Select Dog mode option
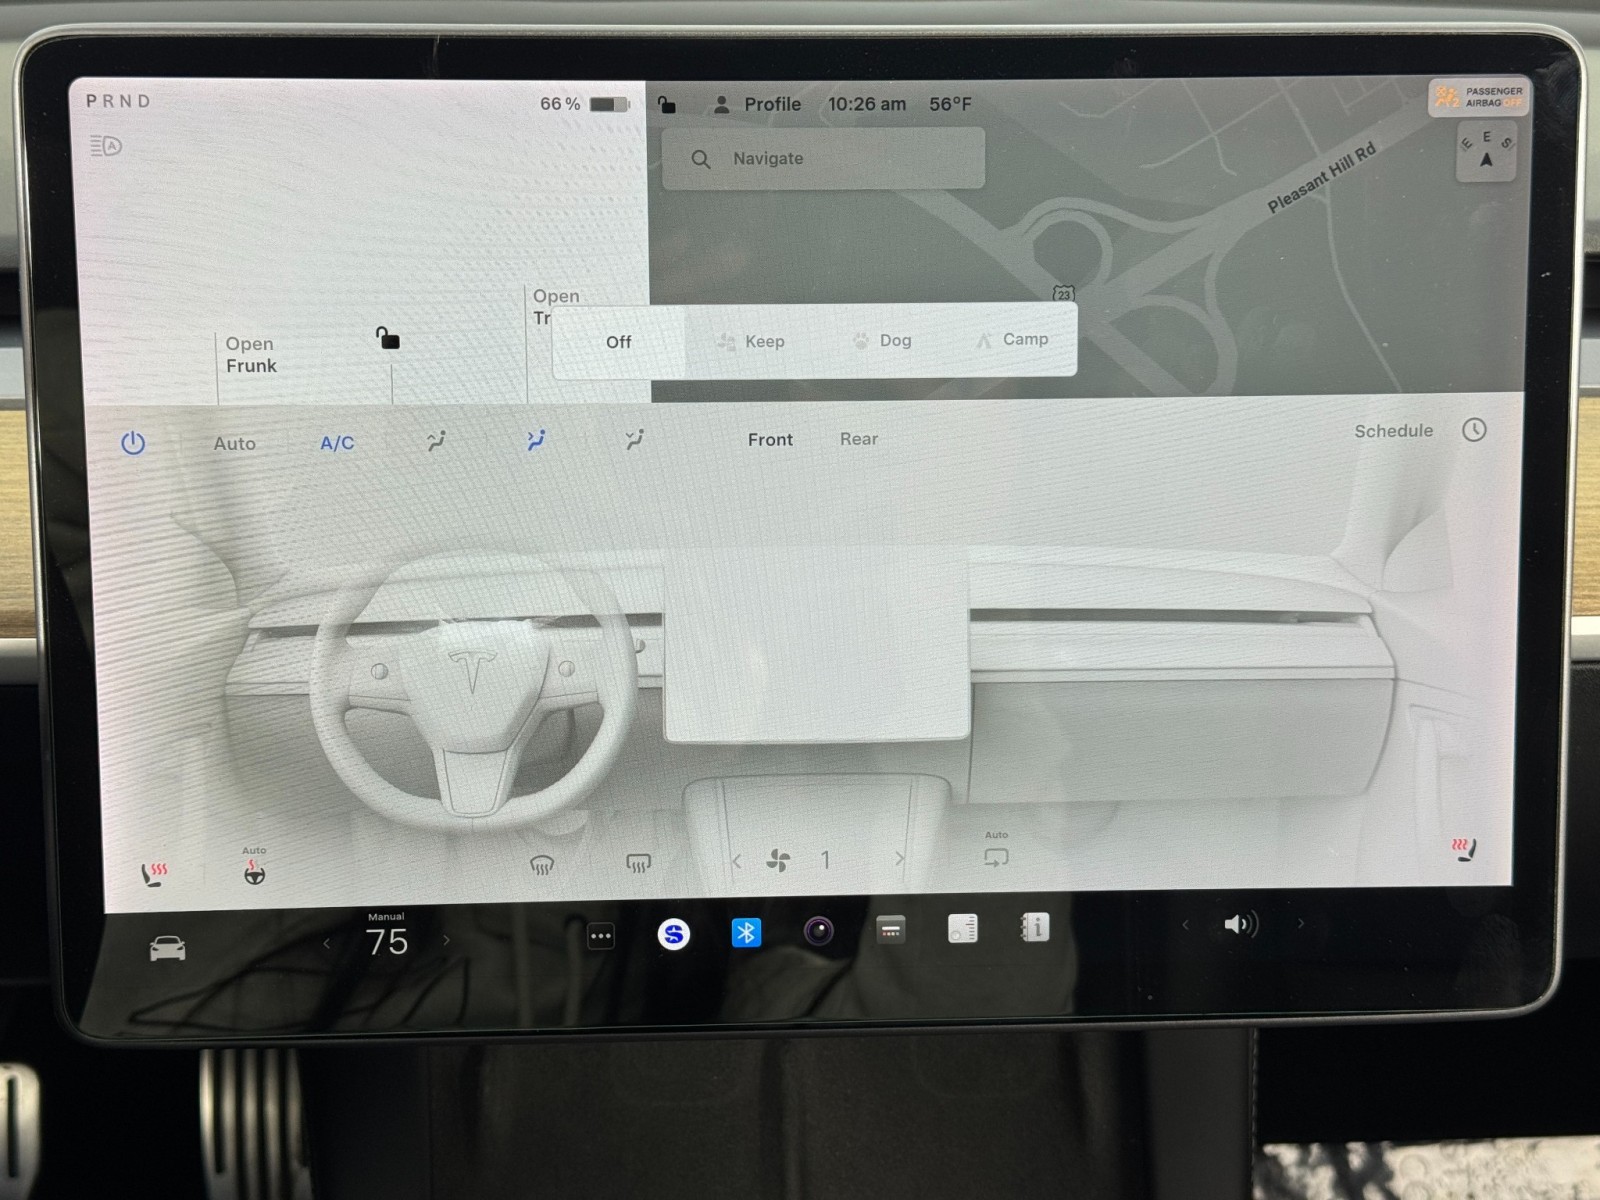Viewport: 1600px width, 1200px height. pos(882,341)
